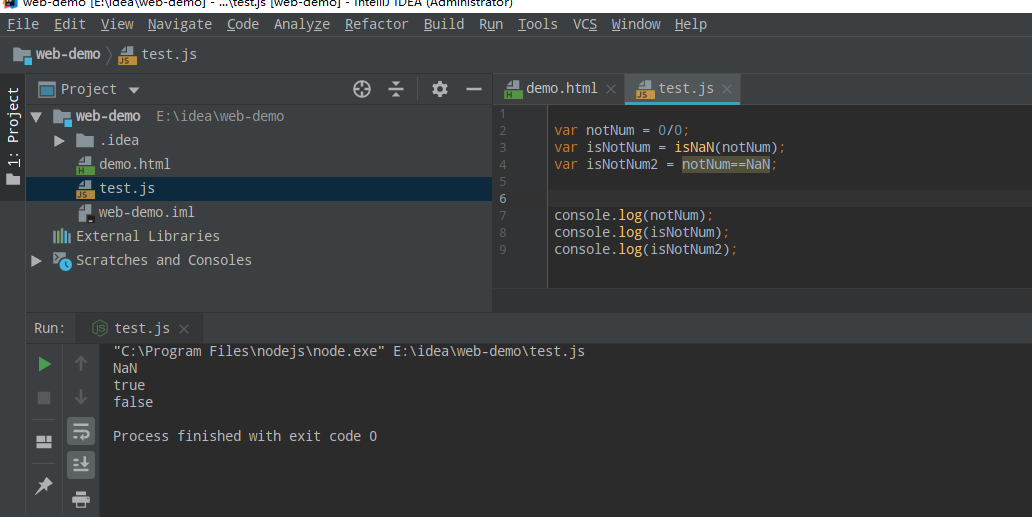1032x517 pixels.
Task: Close the test.js editor tab
Action: click(x=727, y=89)
